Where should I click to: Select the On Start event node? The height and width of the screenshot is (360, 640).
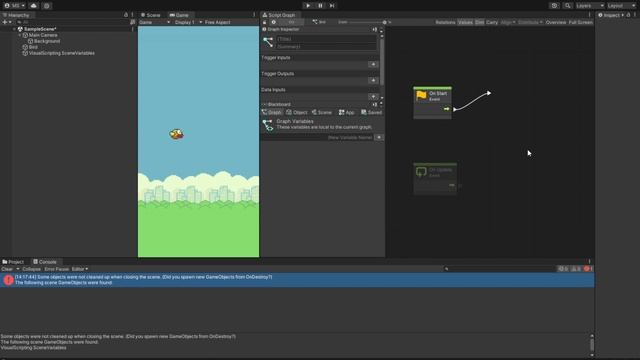pos(433,102)
